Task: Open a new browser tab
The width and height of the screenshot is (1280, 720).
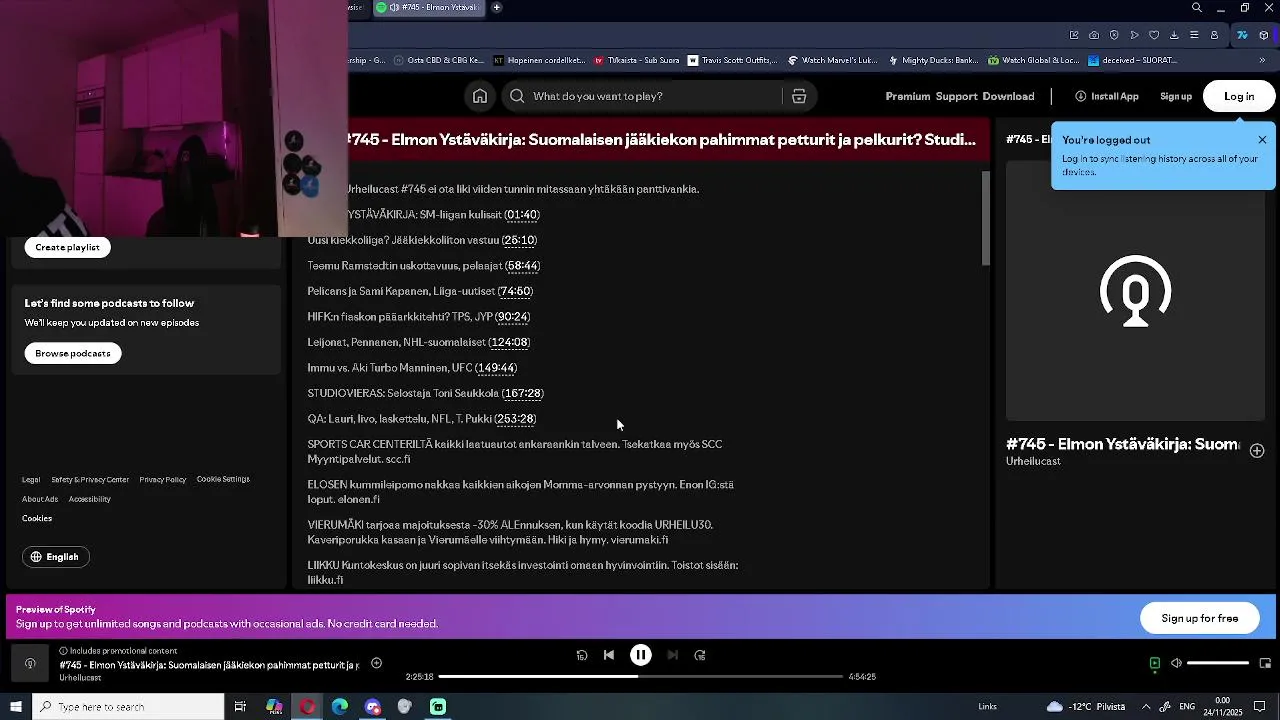Action: 496,8
